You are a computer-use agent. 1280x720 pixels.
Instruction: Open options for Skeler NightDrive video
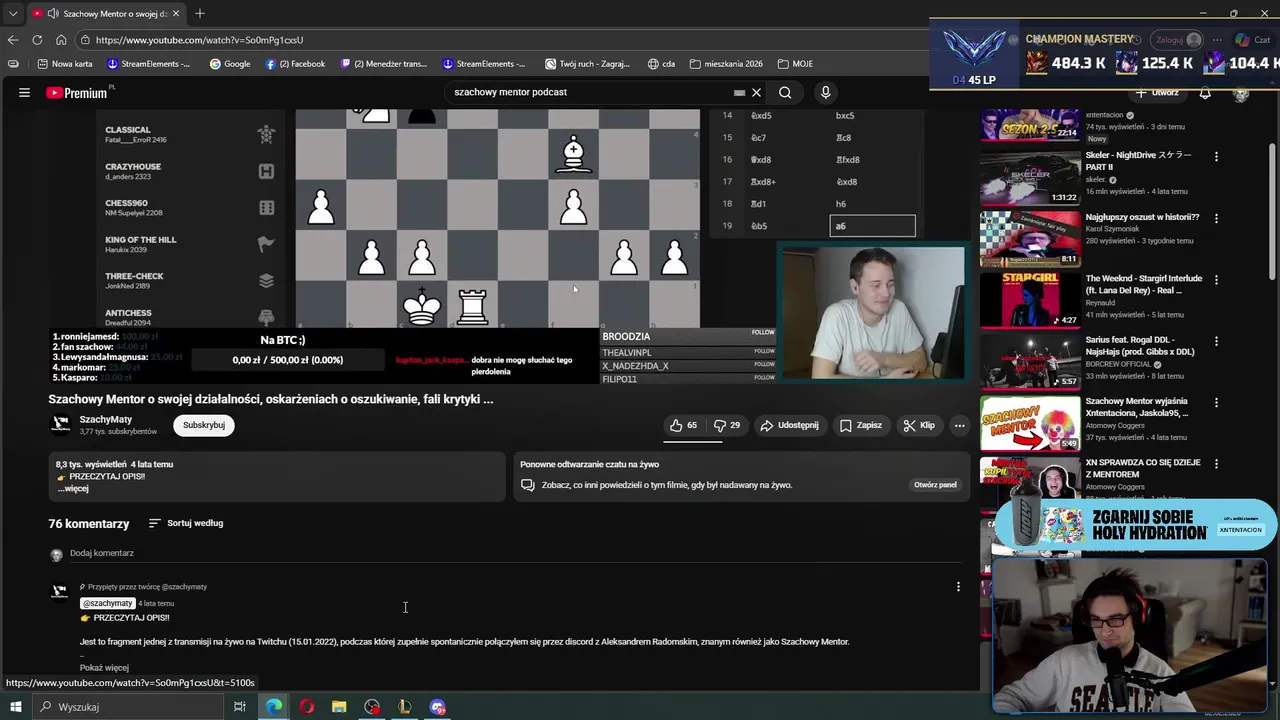tap(1216, 157)
